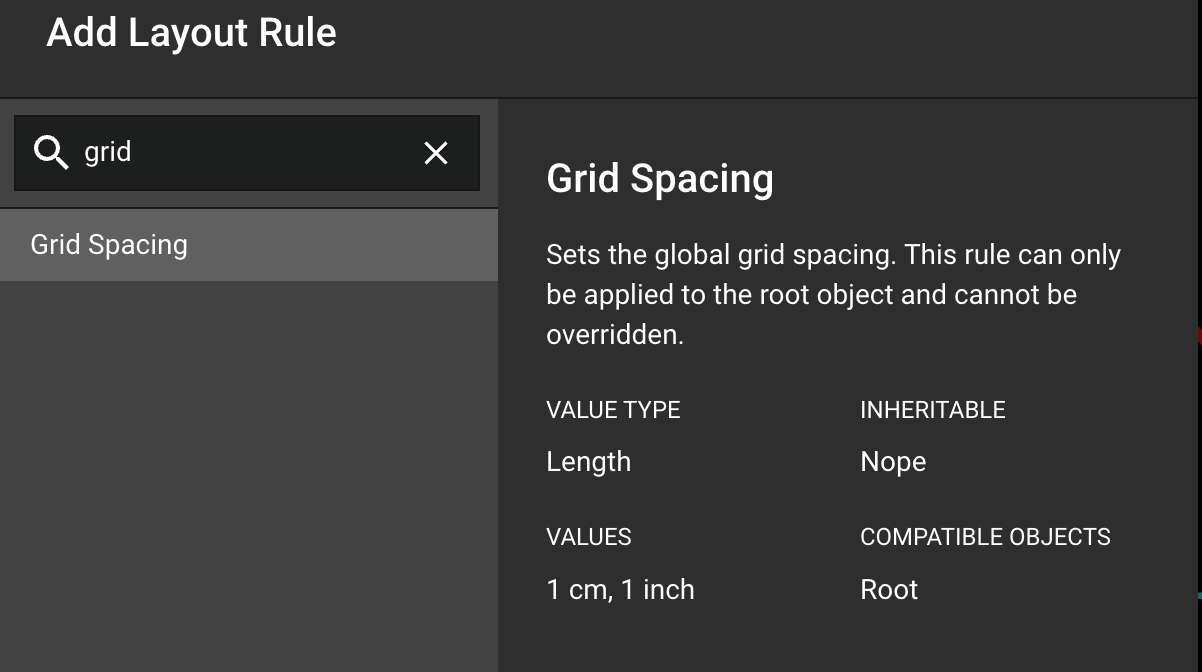
Task: Click the rule description paragraph
Action: [832, 294]
